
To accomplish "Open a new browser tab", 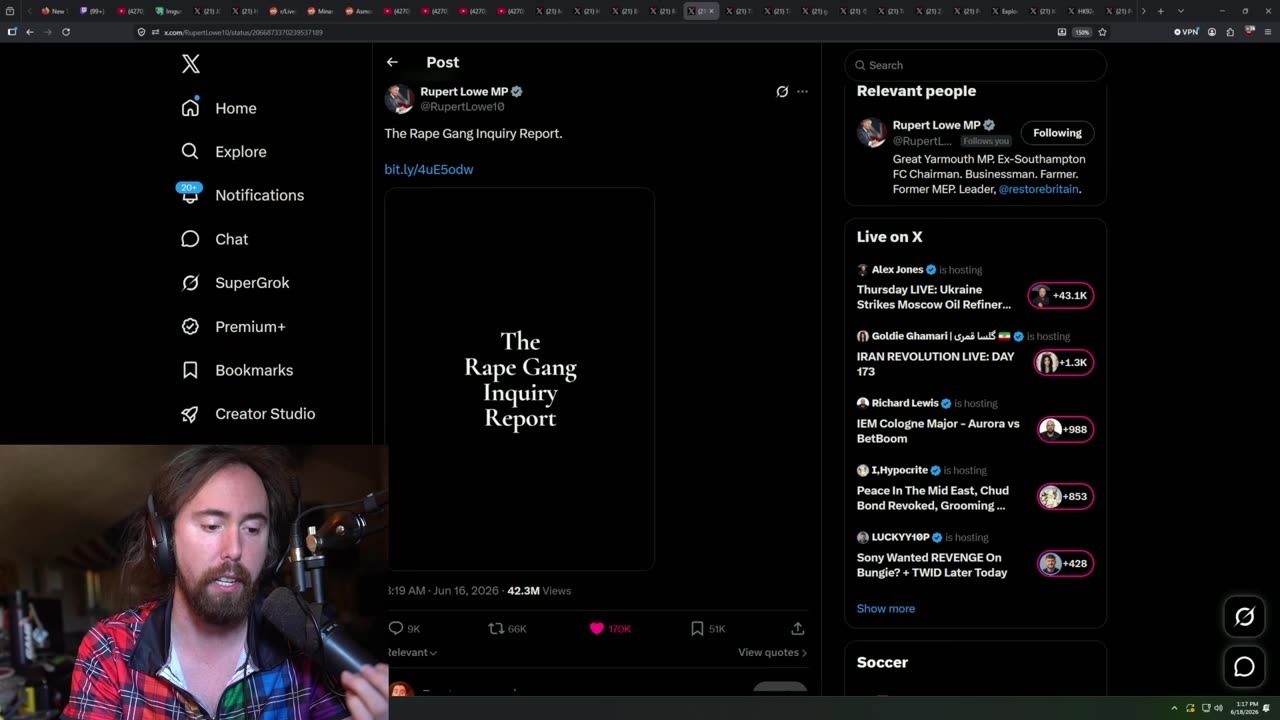I will 1160,11.
